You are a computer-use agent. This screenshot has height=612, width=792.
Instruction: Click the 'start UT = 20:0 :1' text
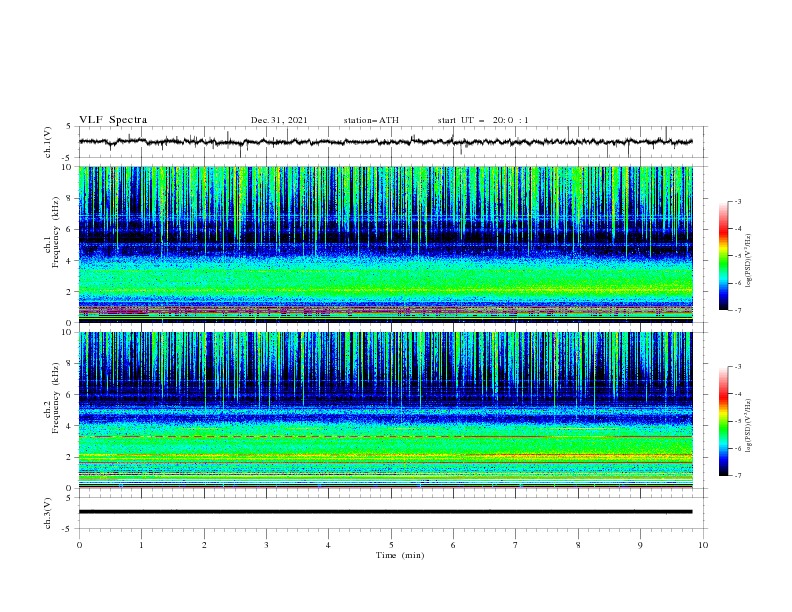coord(483,120)
